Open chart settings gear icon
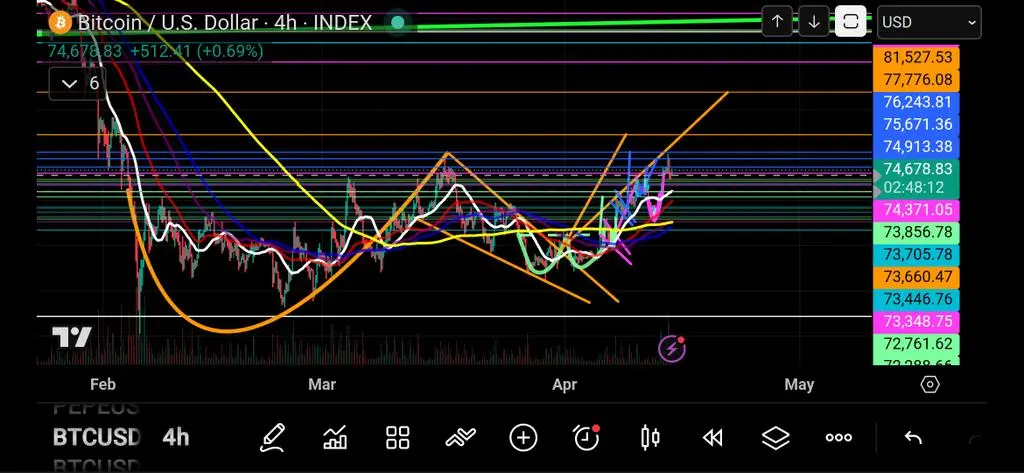The width and height of the screenshot is (1024, 473). (929, 385)
